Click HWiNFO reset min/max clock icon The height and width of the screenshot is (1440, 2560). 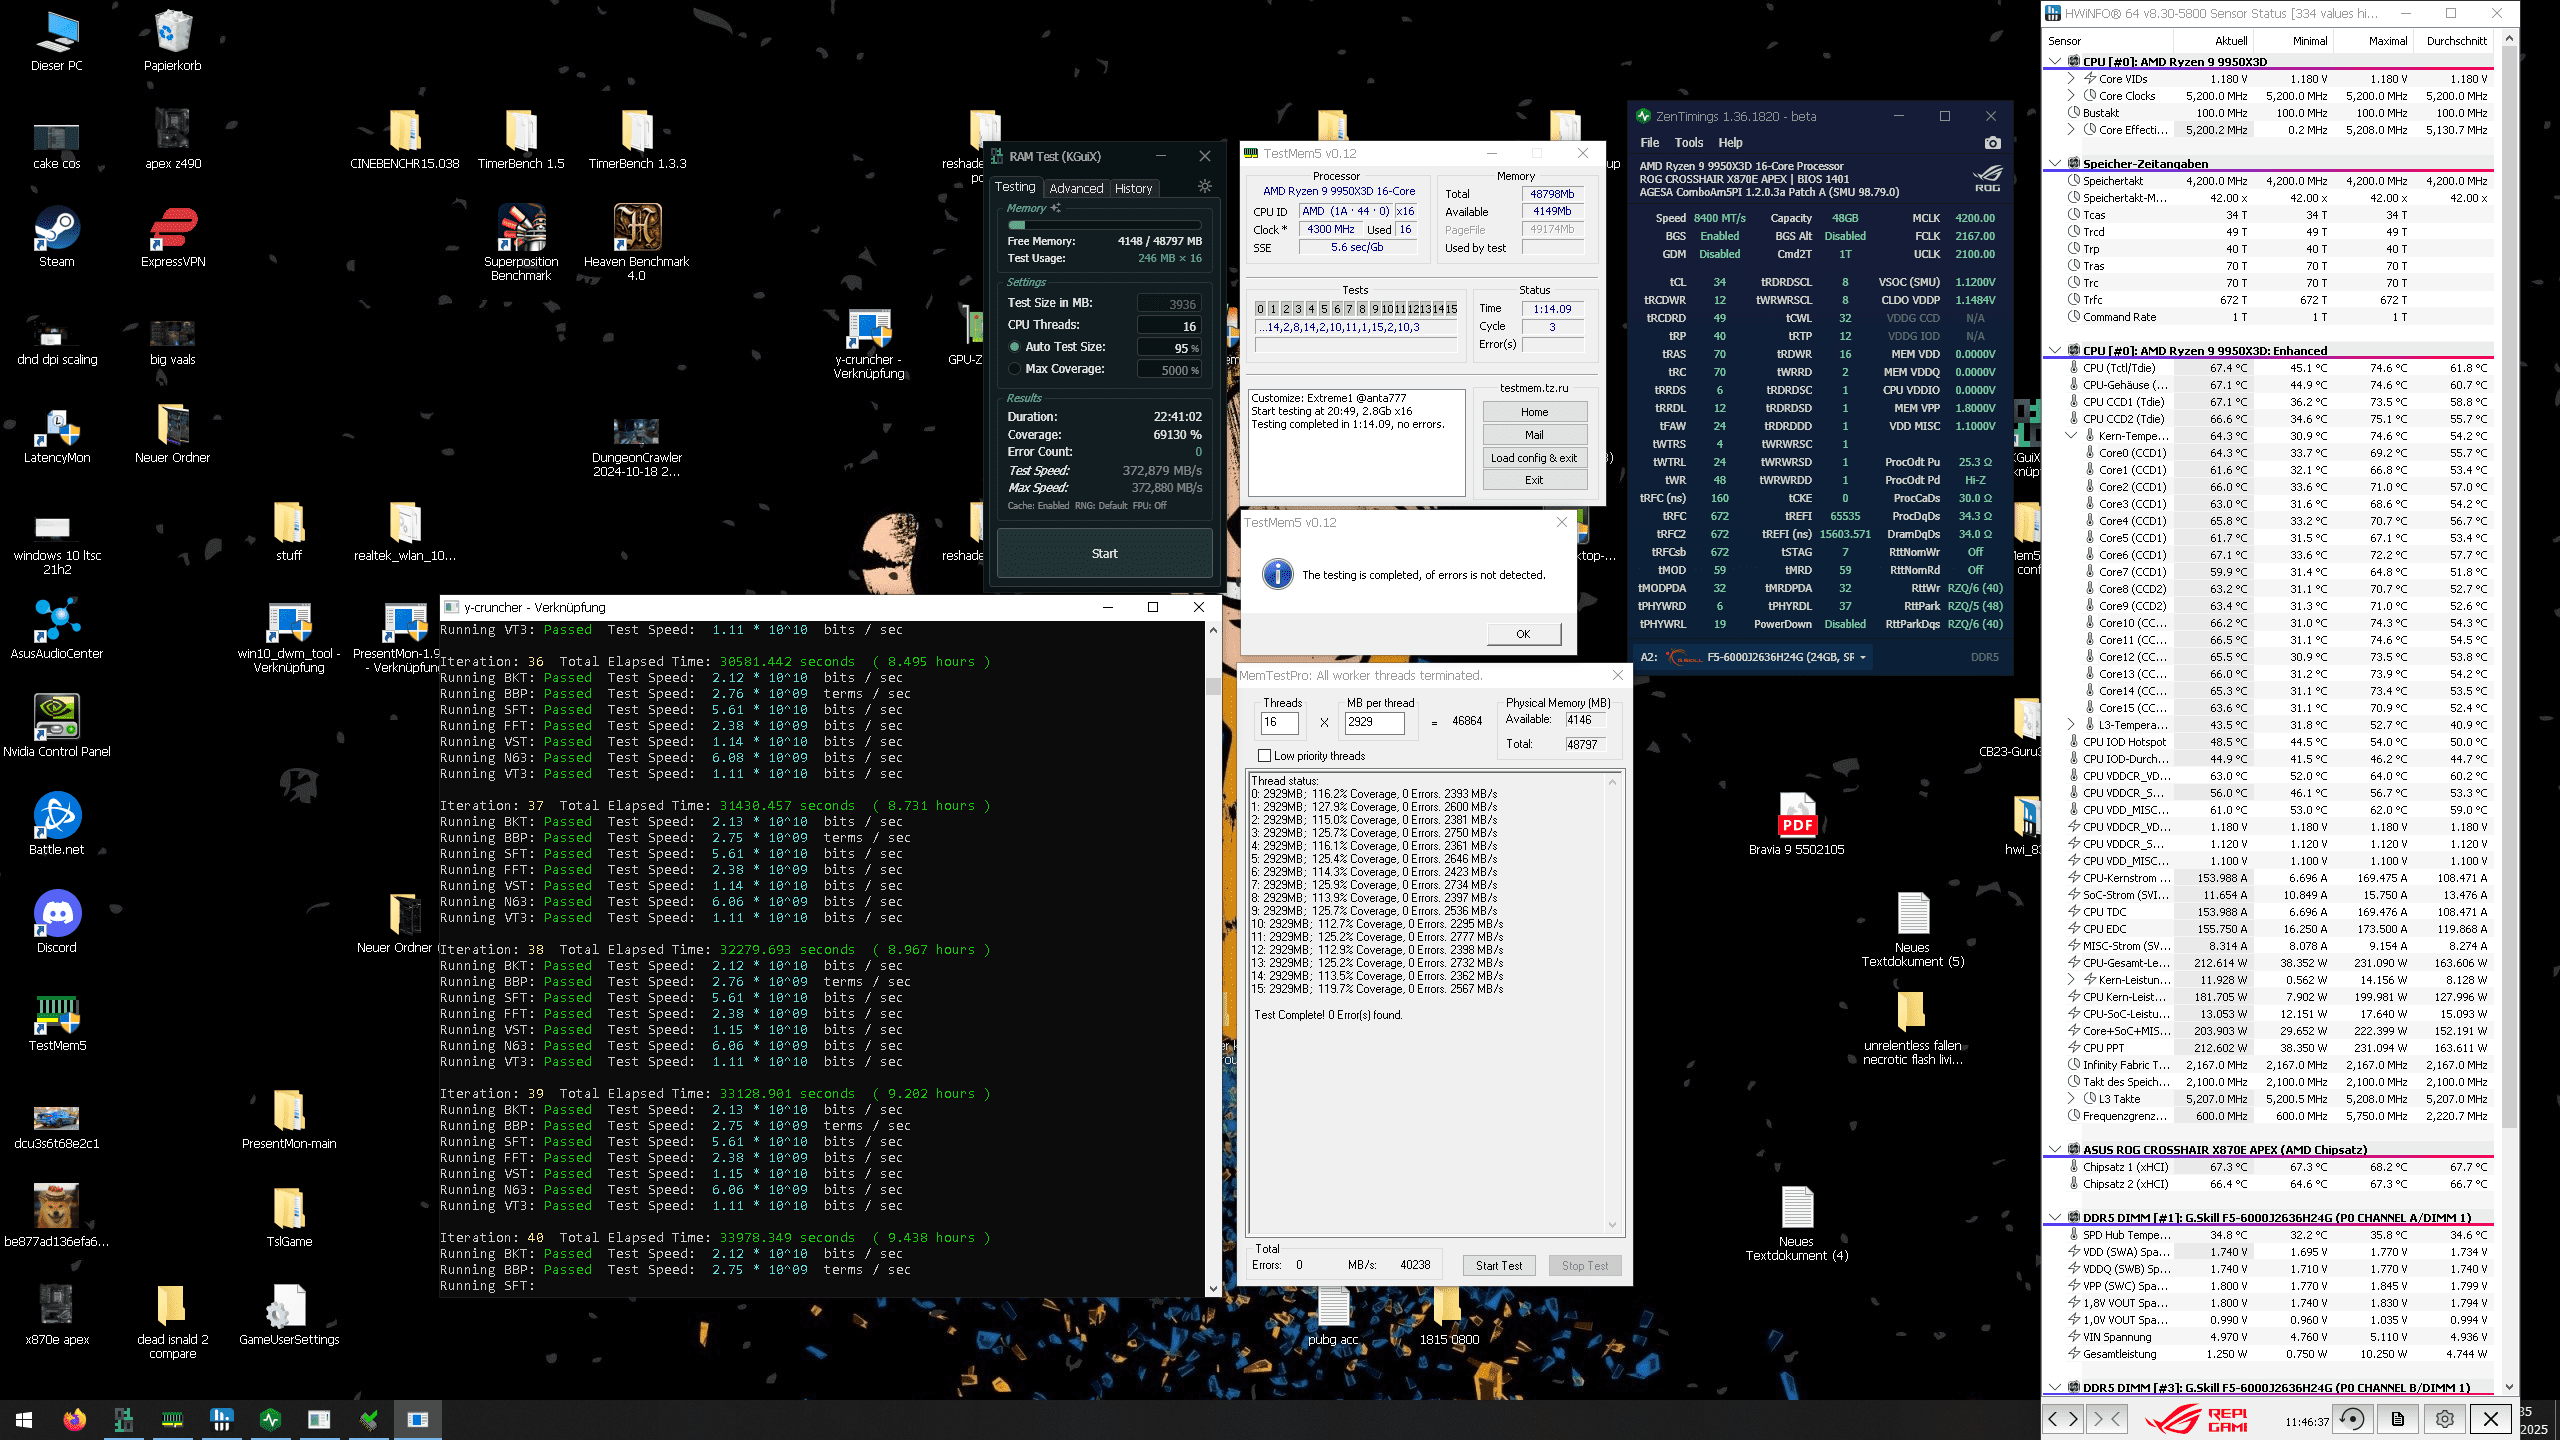point(2352,1418)
